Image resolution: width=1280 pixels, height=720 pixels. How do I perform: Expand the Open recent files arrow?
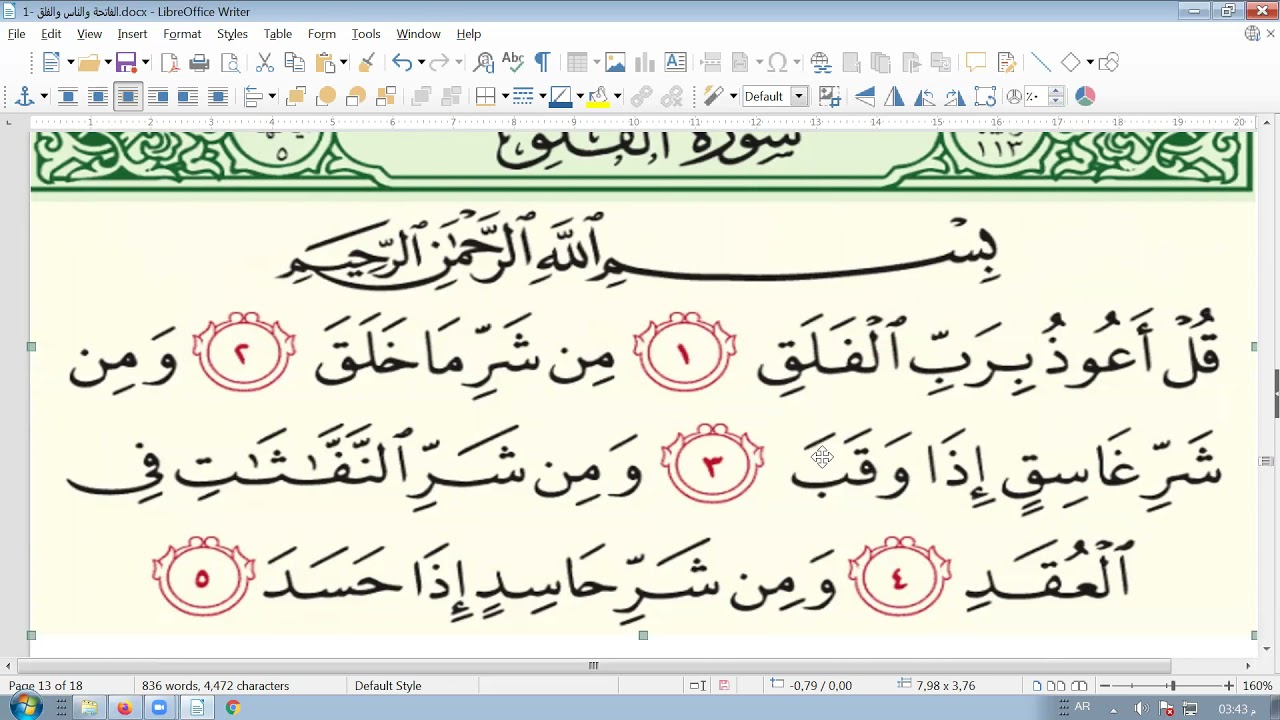coord(107,63)
